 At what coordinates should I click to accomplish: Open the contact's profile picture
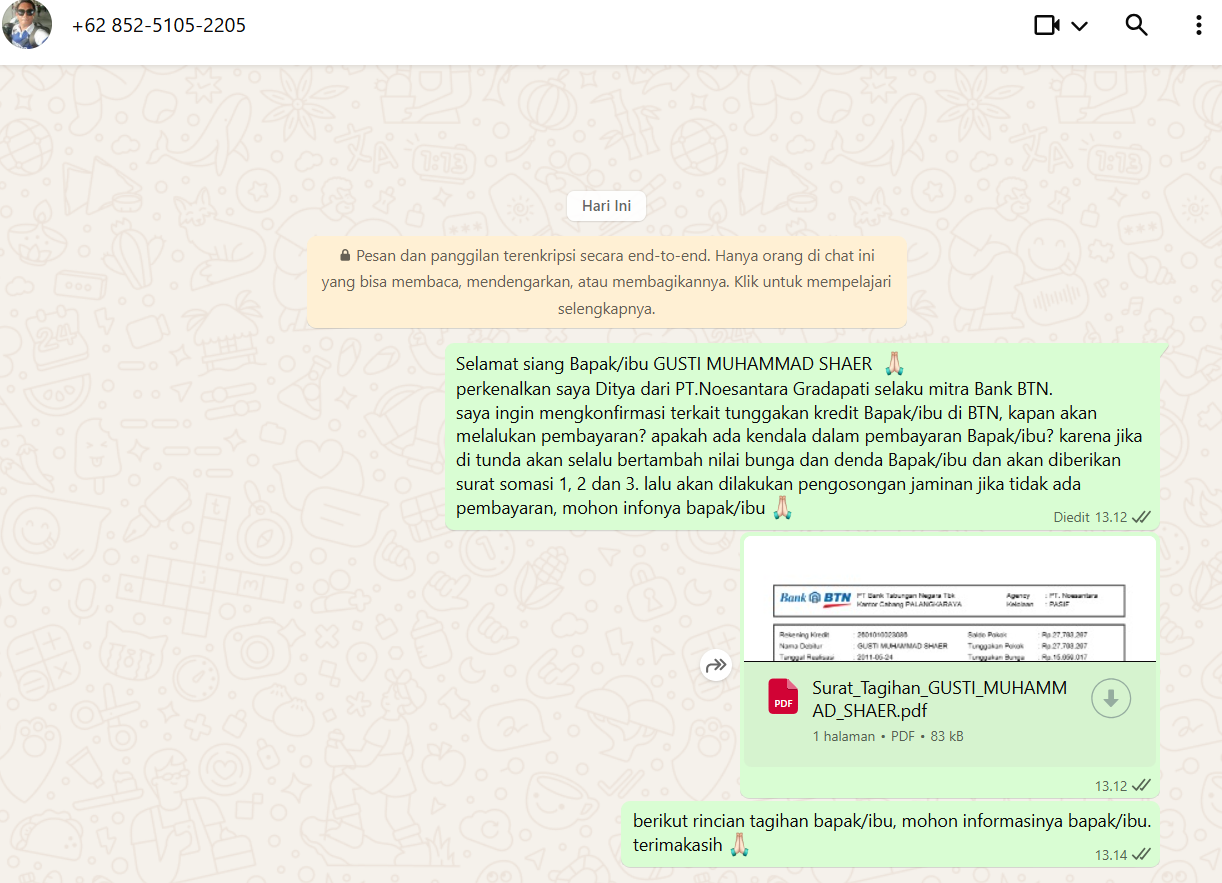(27, 25)
